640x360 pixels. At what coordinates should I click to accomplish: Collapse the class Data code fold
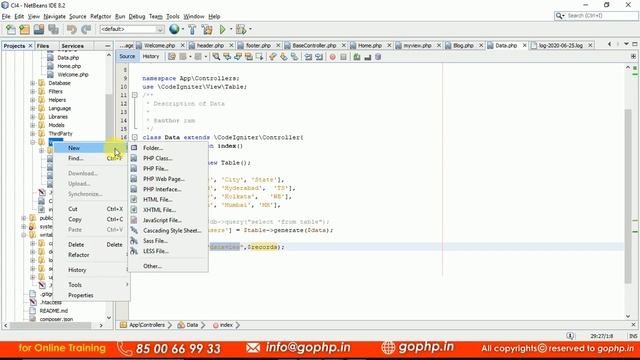(135, 137)
